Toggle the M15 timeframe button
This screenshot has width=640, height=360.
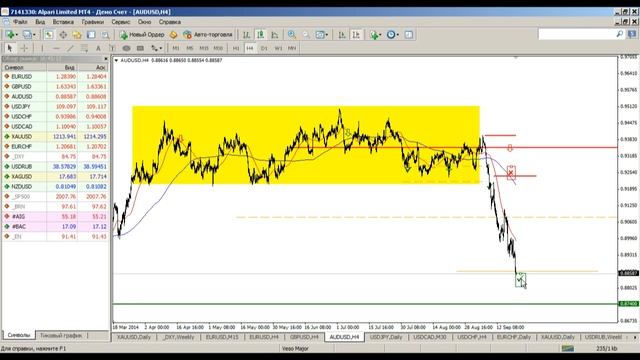[x=204, y=48]
